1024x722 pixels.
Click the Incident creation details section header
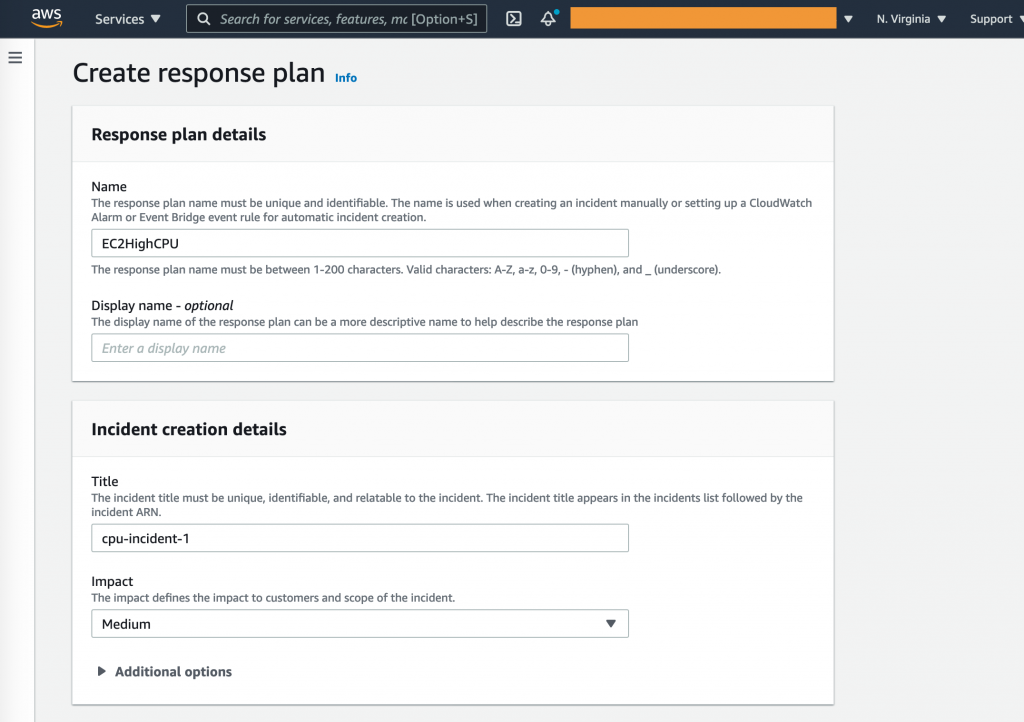click(x=189, y=429)
